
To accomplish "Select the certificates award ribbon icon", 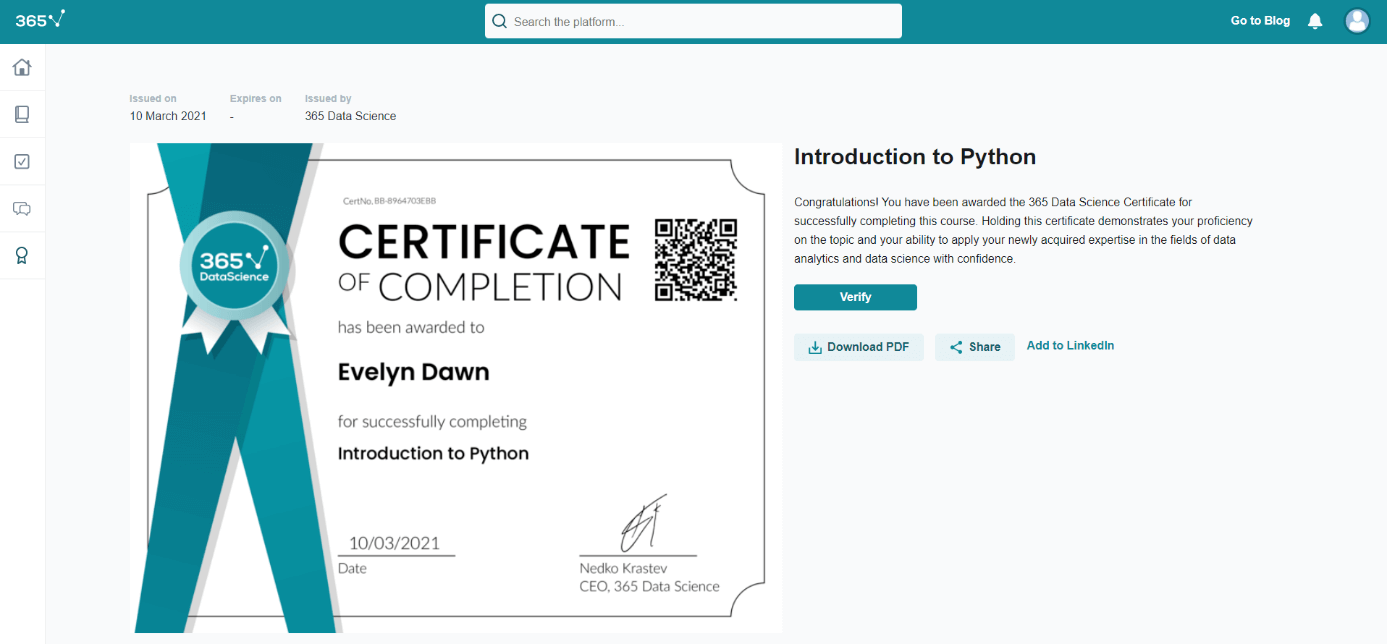I will coord(22,255).
